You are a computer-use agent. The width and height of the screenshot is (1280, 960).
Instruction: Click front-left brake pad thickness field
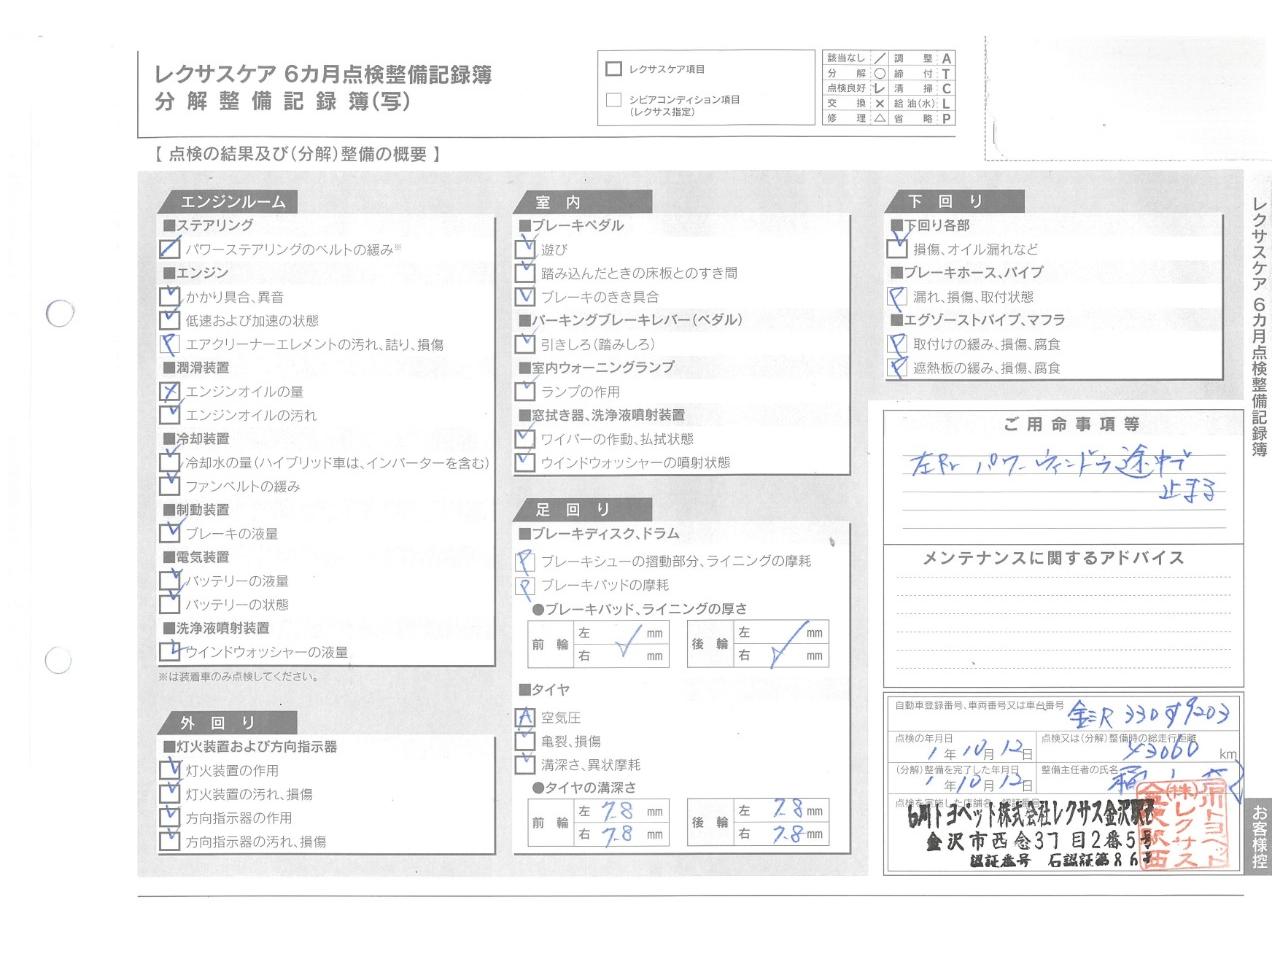click(x=621, y=633)
